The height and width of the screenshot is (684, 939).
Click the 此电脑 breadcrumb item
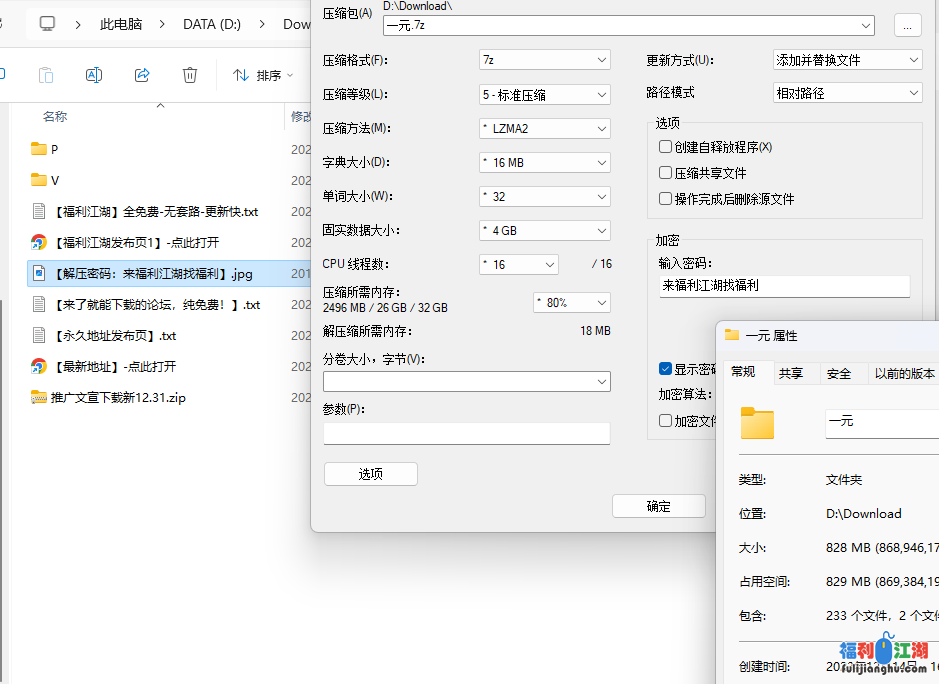pyautogui.click(x=120, y=23)
